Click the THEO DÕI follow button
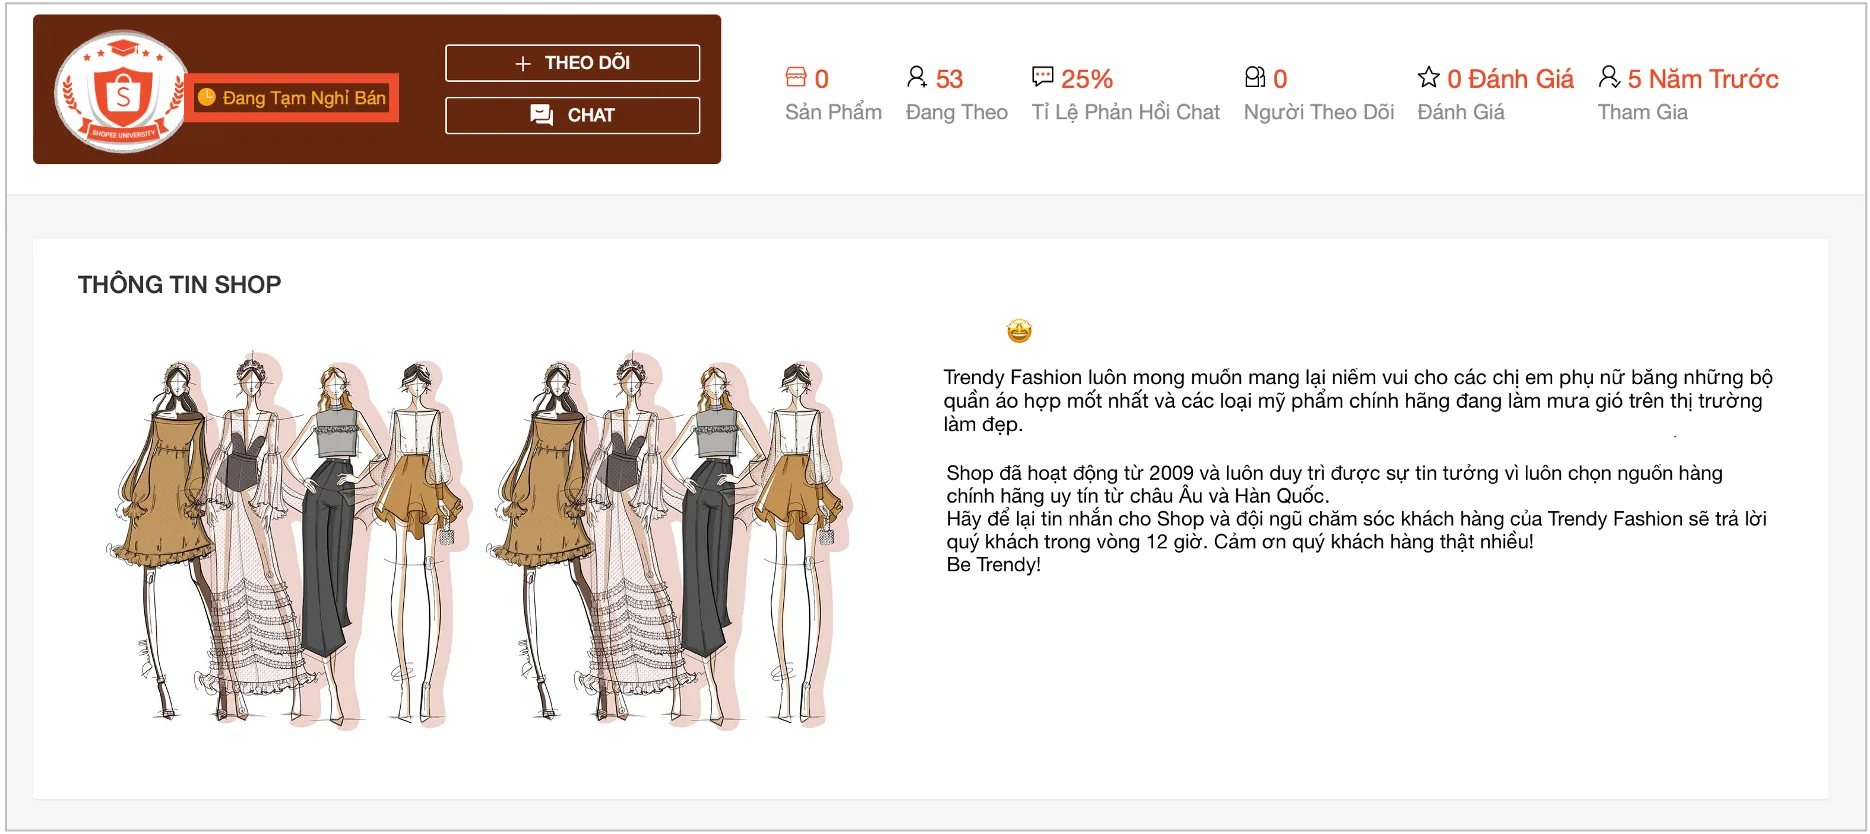Screen dimensions: 1870x834 [x=572, y=63]
